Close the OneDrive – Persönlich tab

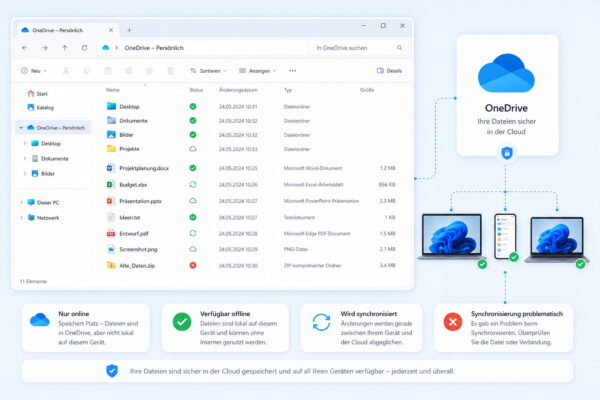click(111, 30)
